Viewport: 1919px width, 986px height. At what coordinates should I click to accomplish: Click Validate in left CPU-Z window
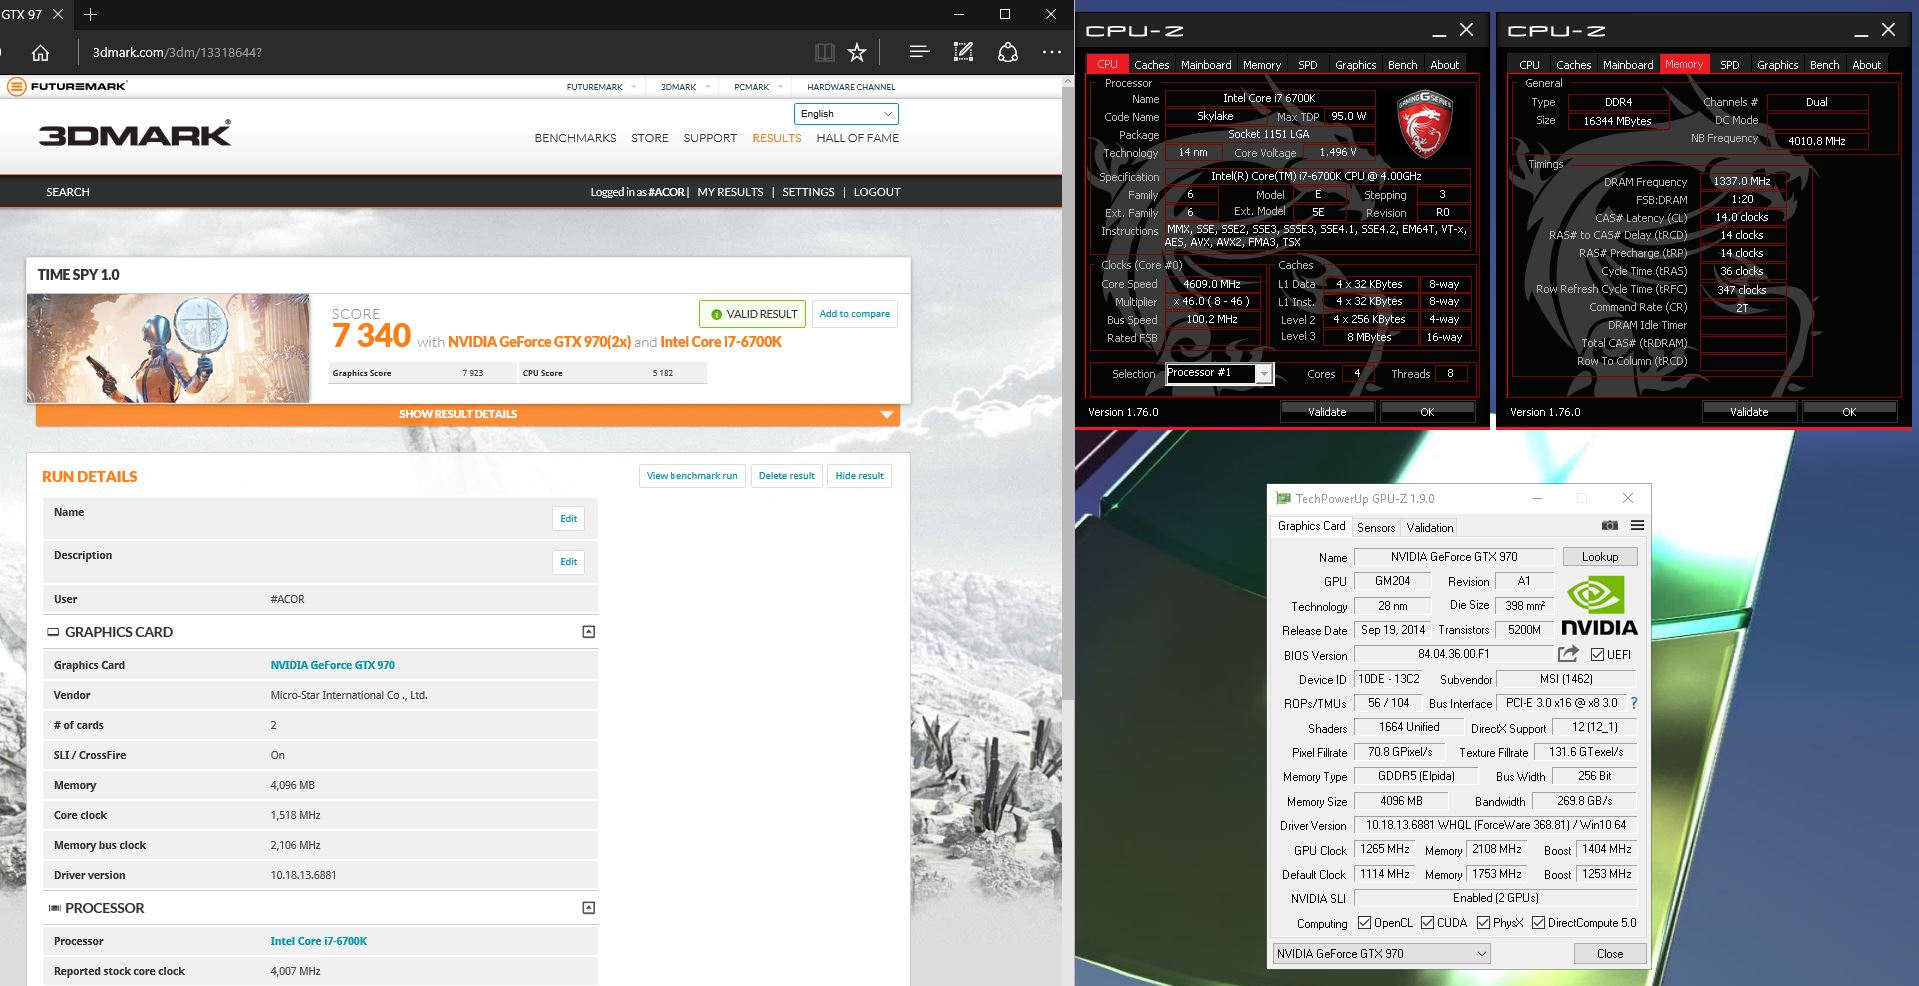[x=1327, y=411]
